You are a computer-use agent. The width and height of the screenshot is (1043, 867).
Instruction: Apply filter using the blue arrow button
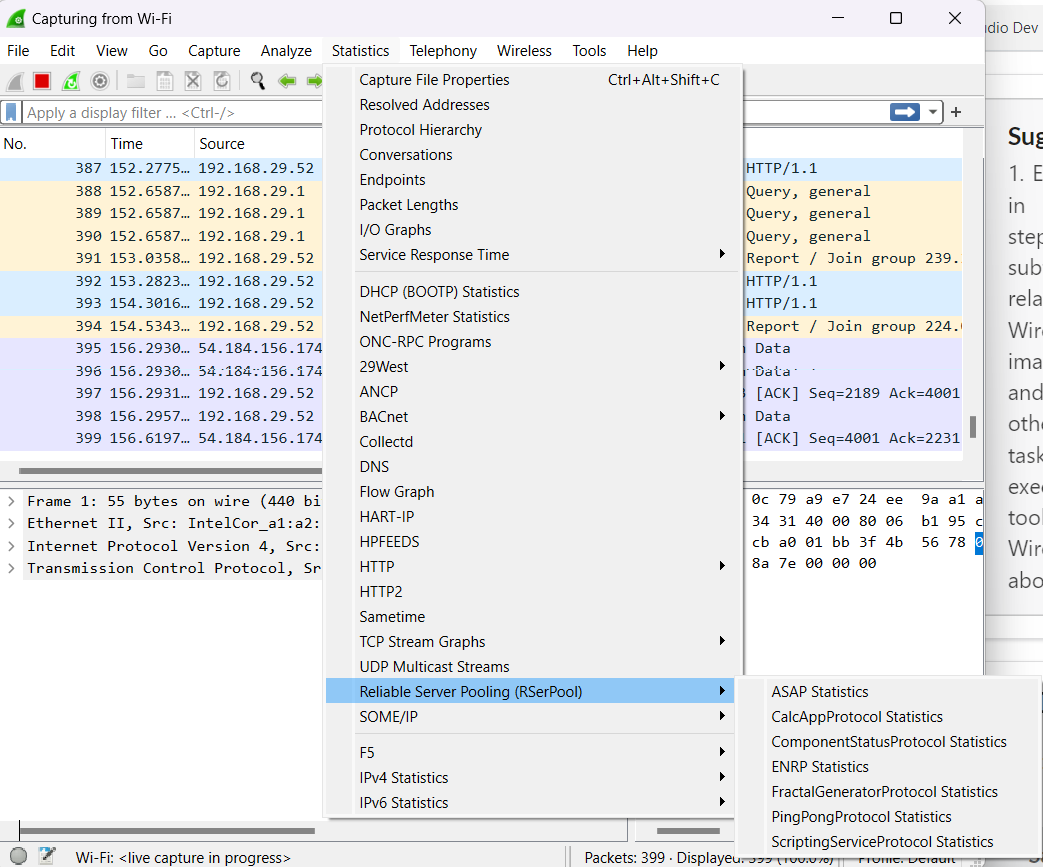coord(905,112)
